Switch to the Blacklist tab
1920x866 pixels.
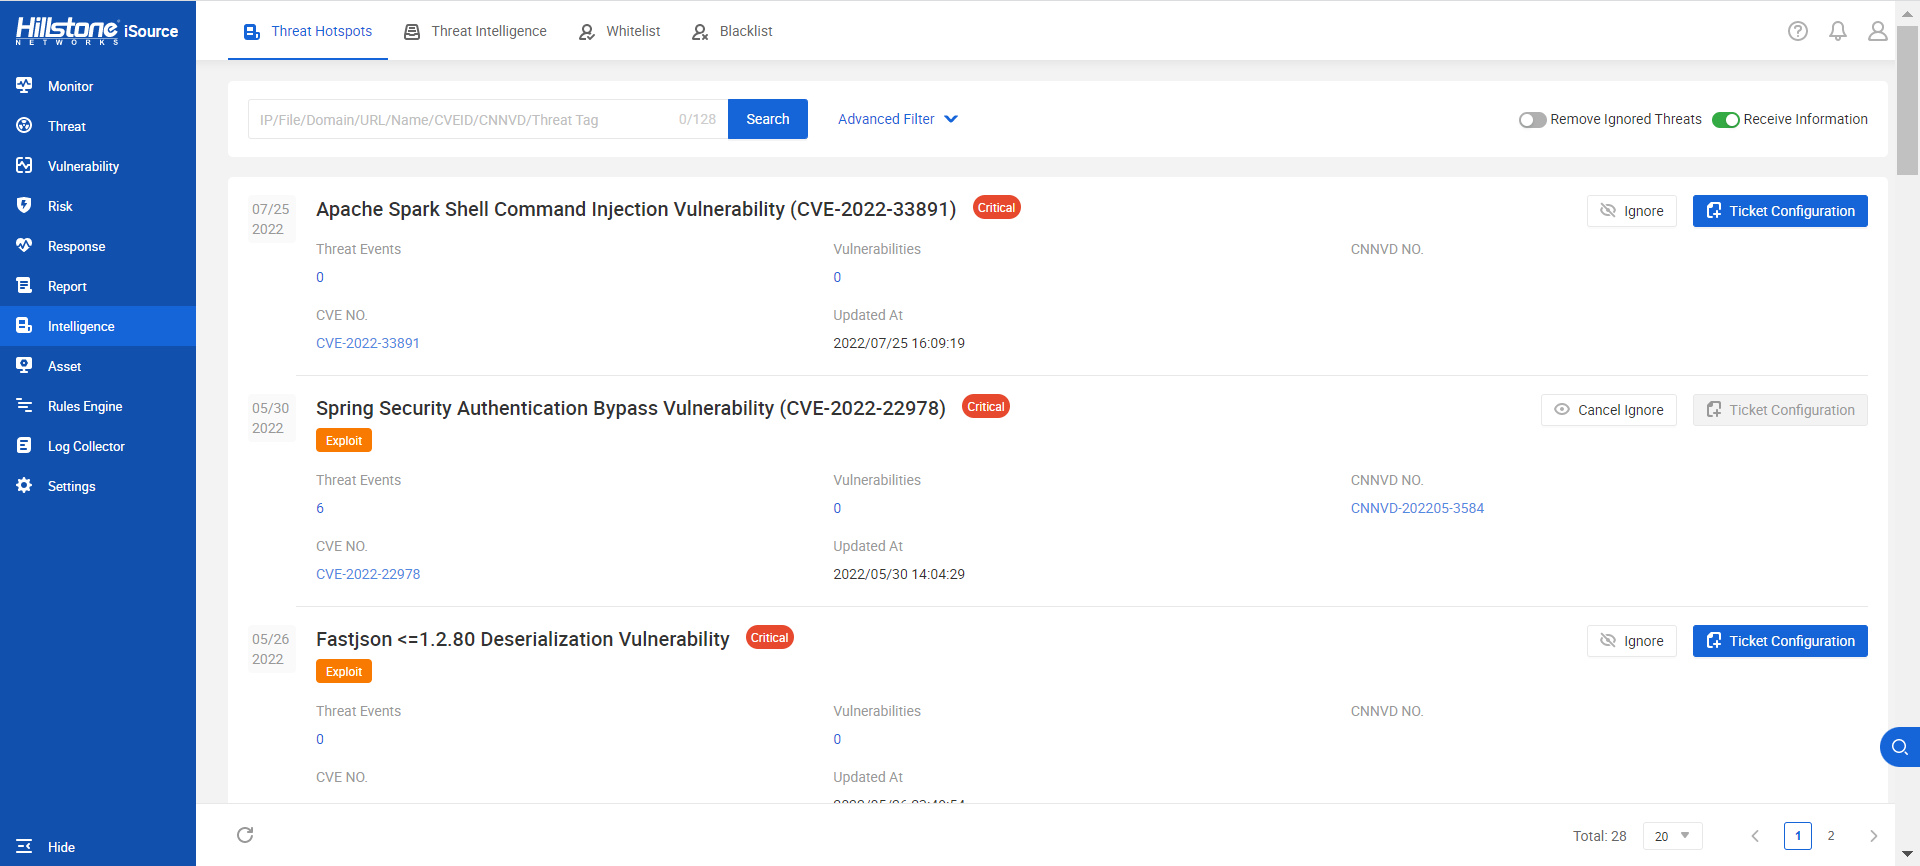tap(732, 31)
